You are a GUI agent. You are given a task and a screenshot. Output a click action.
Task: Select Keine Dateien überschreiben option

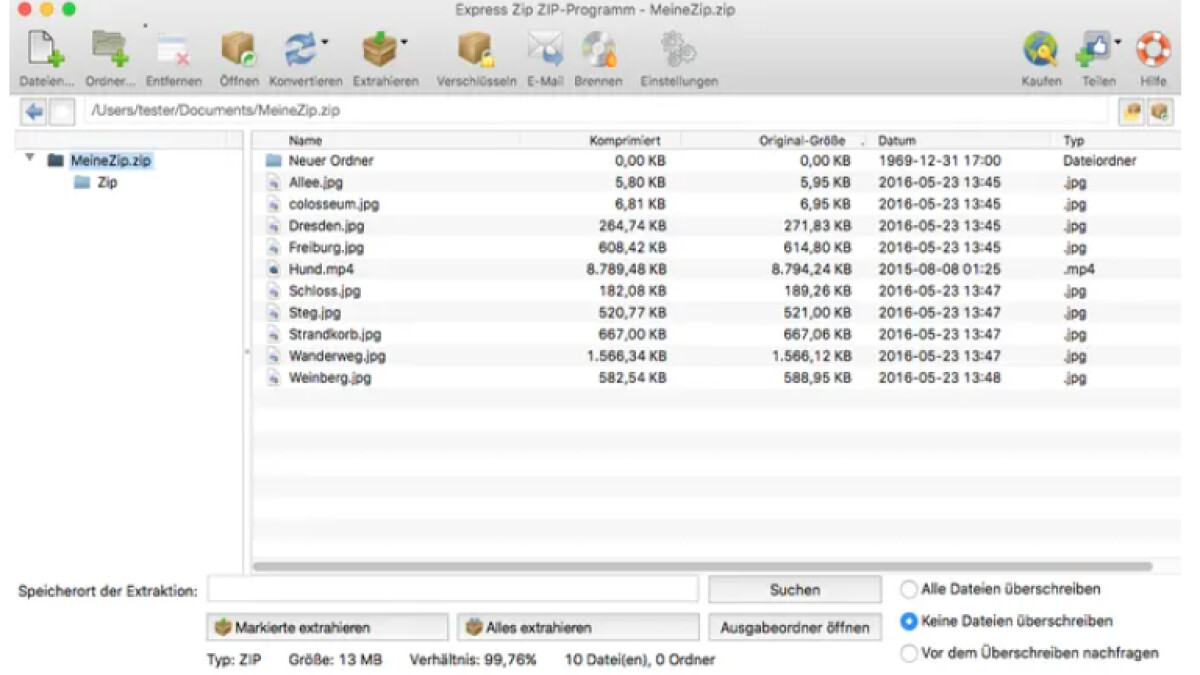(909, 621)
